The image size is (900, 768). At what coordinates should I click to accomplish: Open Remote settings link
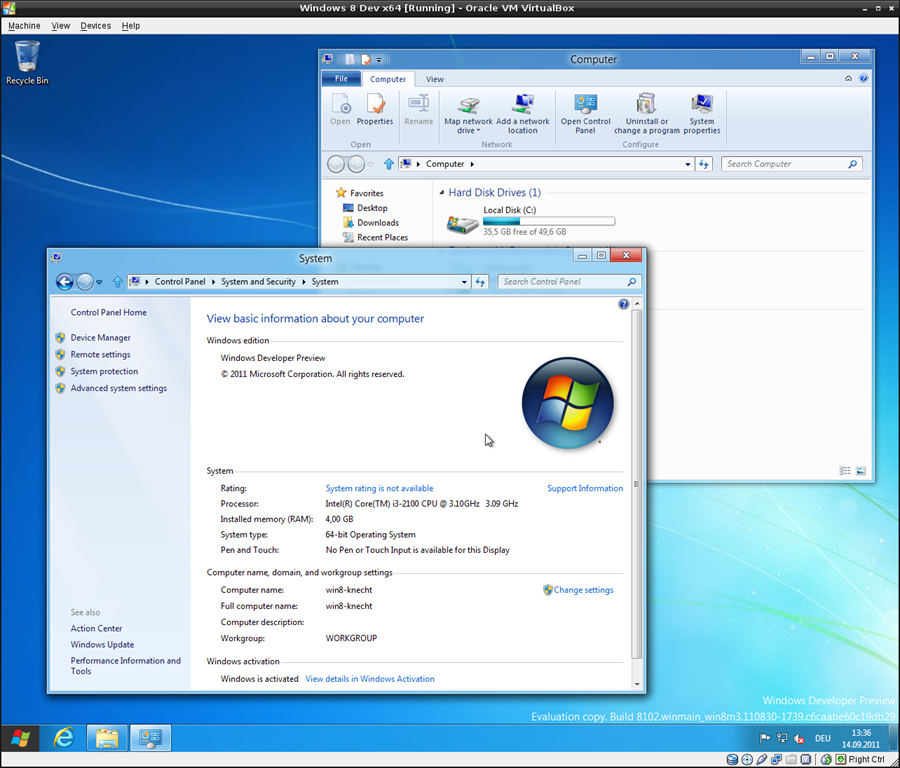[x=100, y=354]
